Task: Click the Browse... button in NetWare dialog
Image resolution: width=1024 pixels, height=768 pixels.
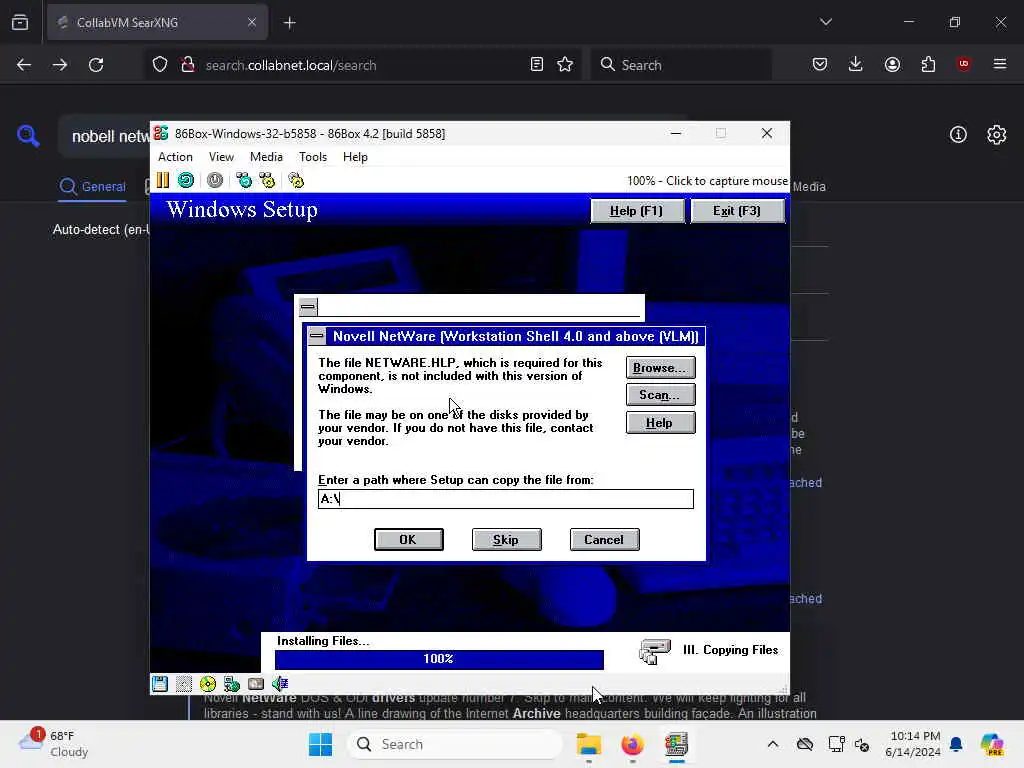Action: click(x=660, y=368)
